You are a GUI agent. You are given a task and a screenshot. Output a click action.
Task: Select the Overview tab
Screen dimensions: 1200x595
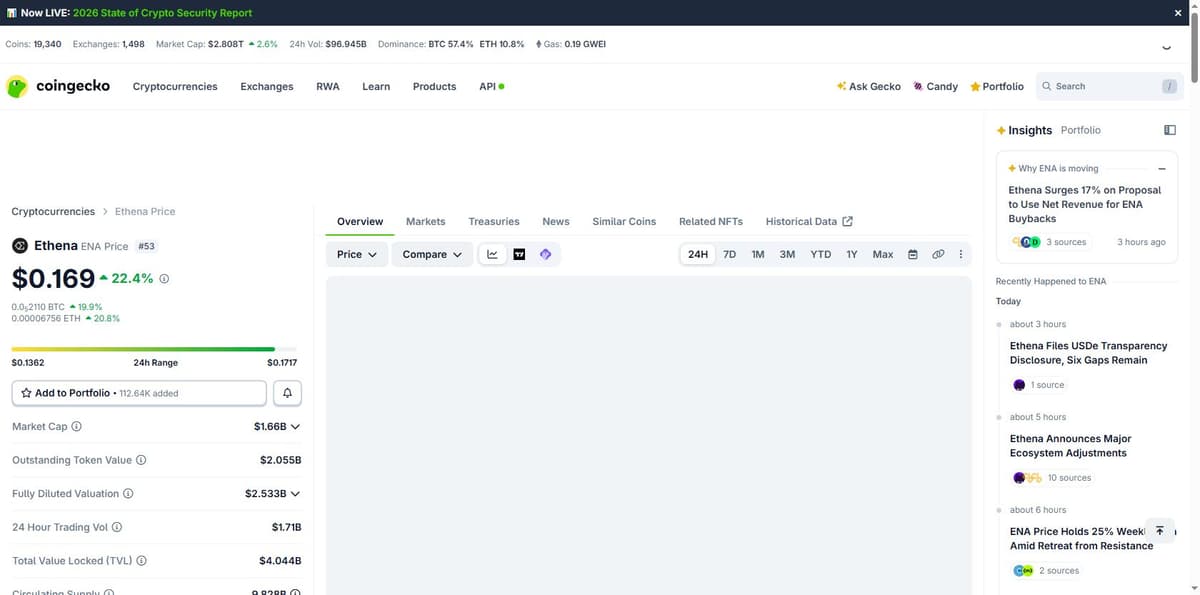pos(360,222)
